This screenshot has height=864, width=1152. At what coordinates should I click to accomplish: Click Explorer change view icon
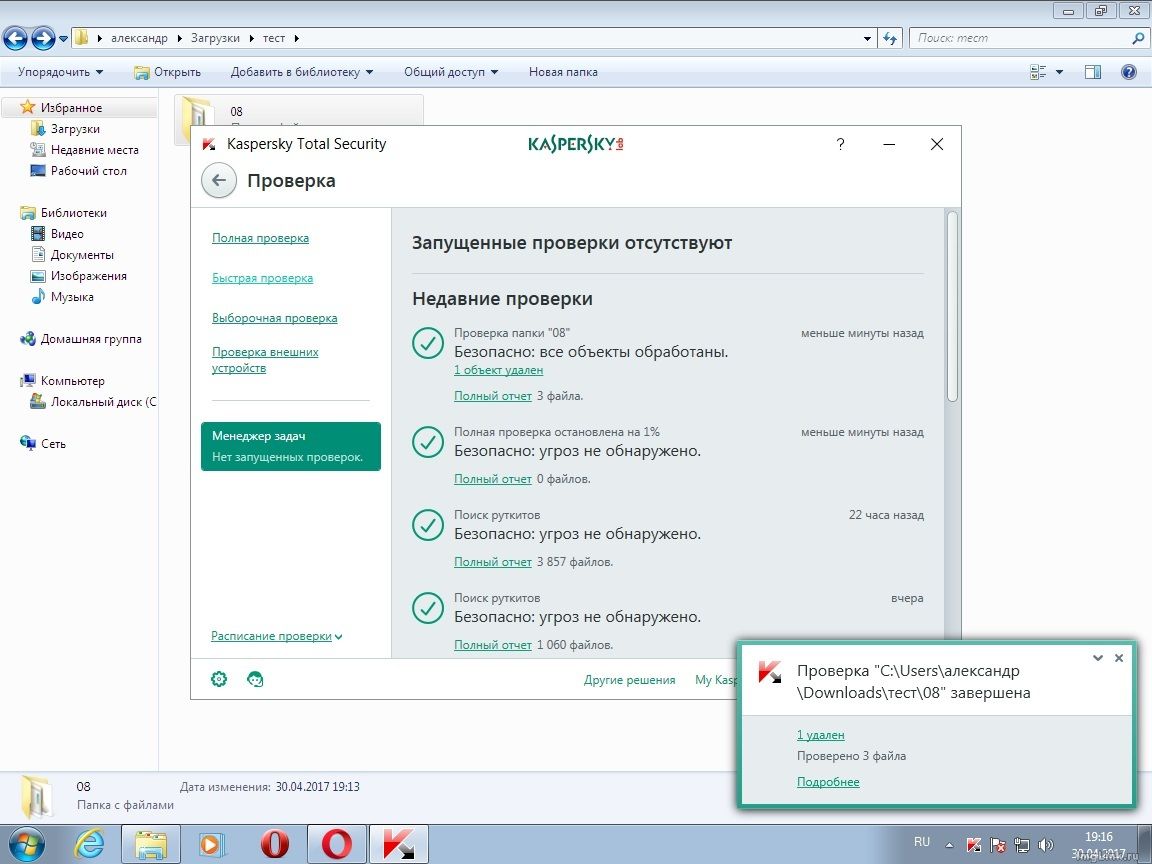coord(1038,72)
